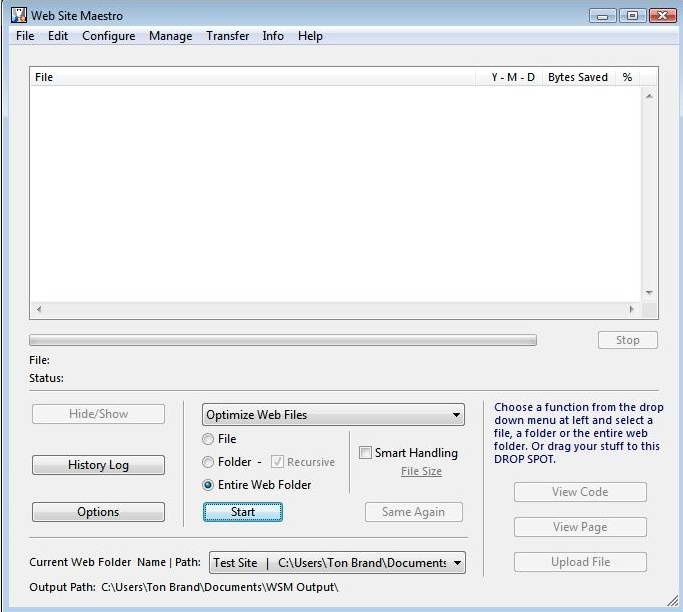Toggle the Recursive checkbox
The width and height of the screenshot is (683, 612).
[x=277, y=462]
